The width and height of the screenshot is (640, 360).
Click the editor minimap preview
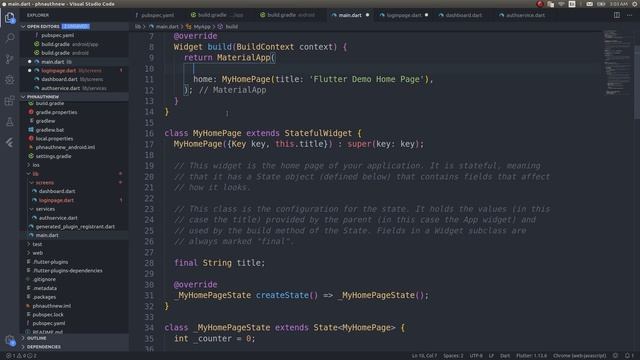click(x=617, y=62)
